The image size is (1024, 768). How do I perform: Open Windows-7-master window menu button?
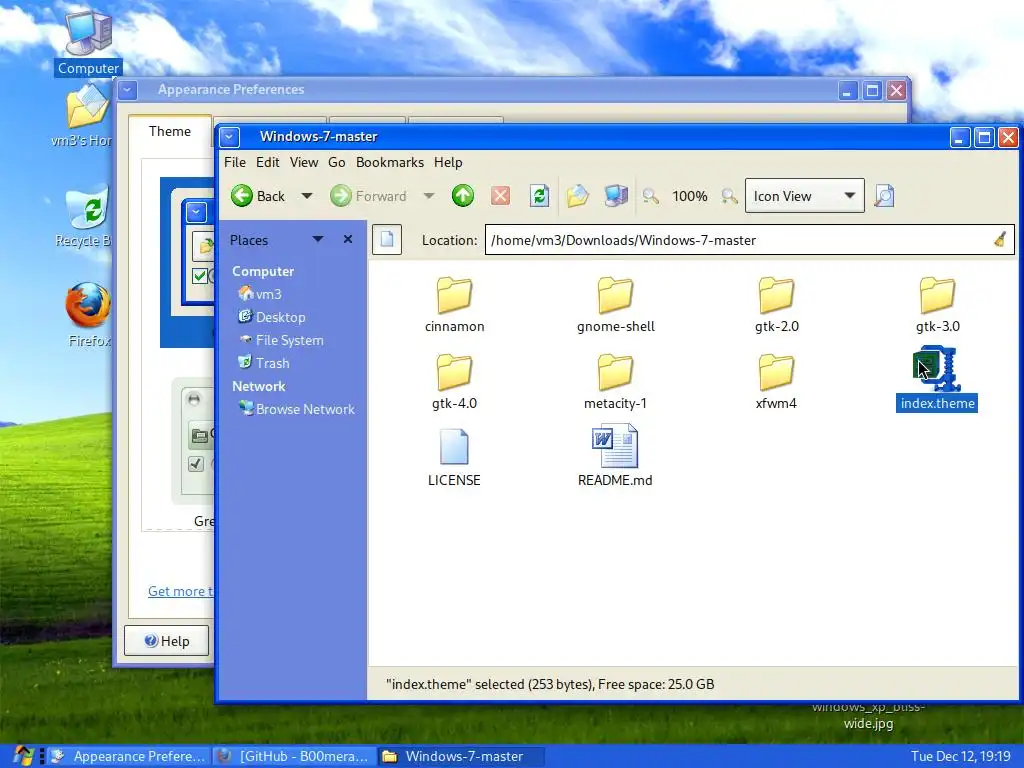[x=230, y=137]
